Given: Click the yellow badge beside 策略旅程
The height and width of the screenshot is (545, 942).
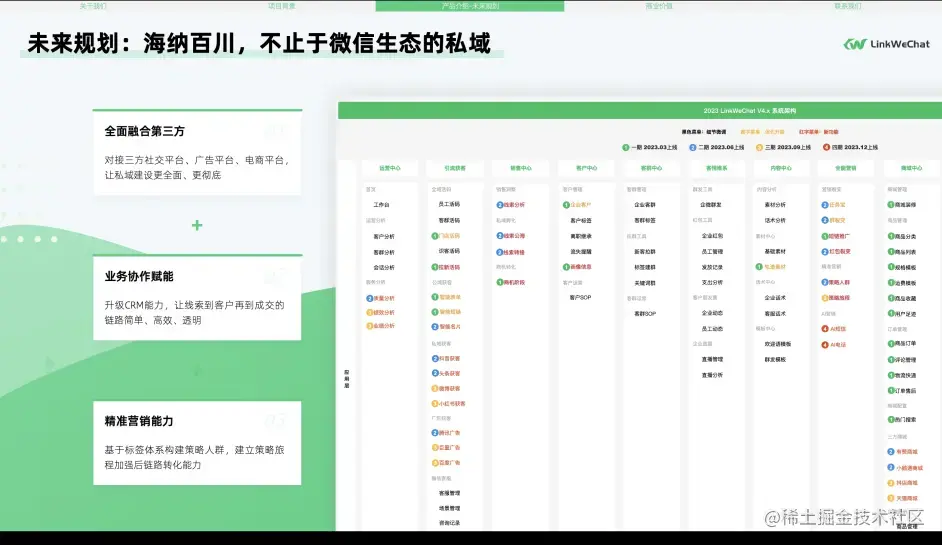Looking at the screenshot, I should (x=825, y=298).
